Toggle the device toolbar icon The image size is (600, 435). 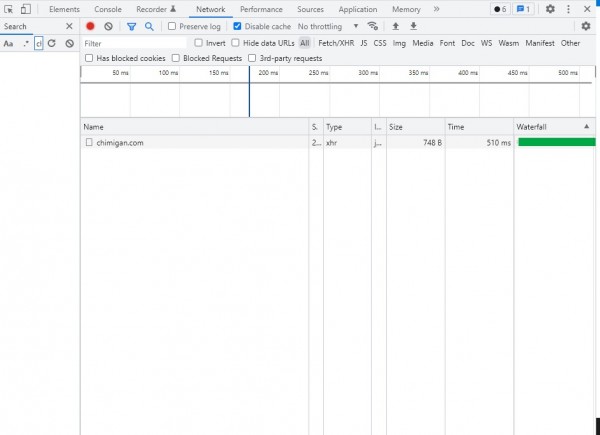click(x=25, y=9)
